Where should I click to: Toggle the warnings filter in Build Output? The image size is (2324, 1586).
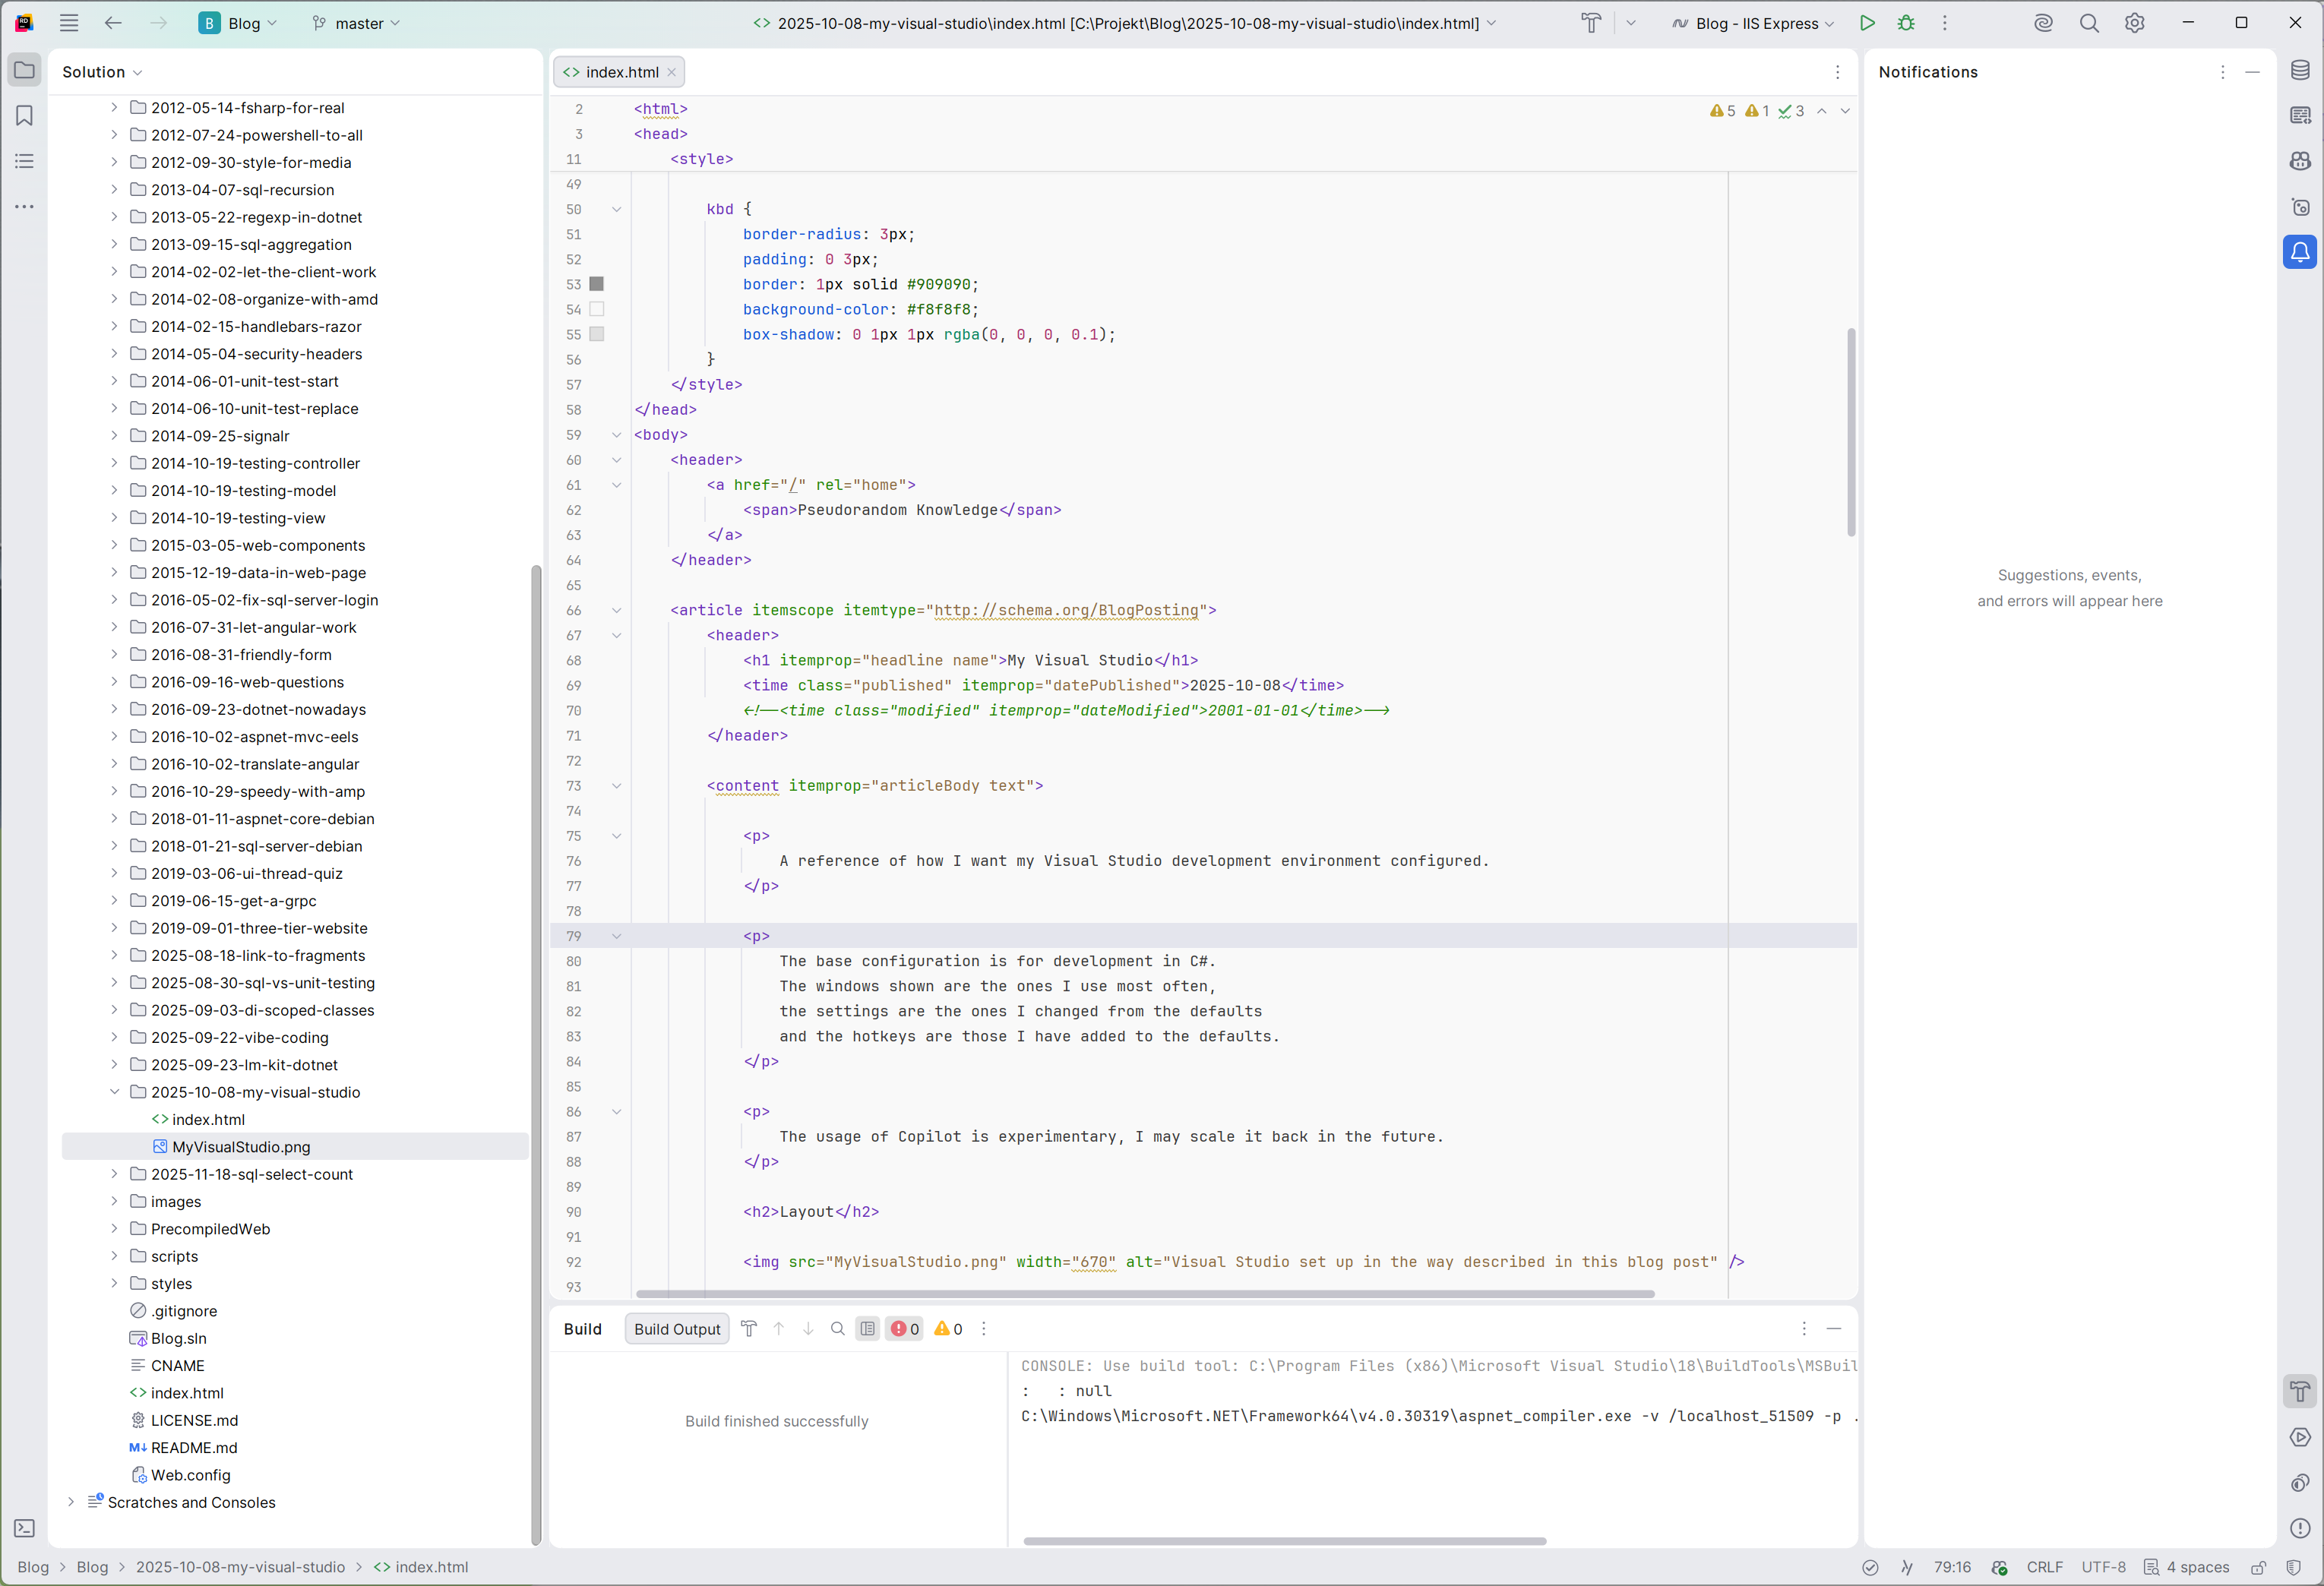tap(947, 1329)
